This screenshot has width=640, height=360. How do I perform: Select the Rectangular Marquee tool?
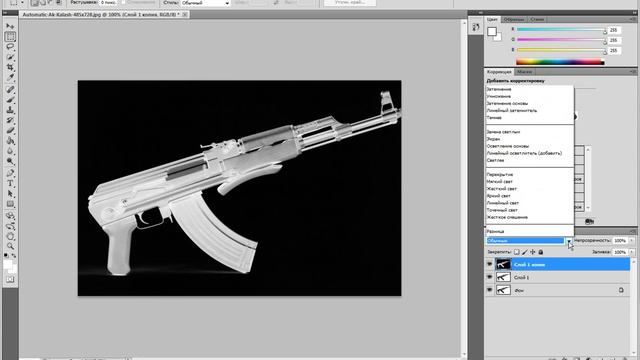point(10,37)
